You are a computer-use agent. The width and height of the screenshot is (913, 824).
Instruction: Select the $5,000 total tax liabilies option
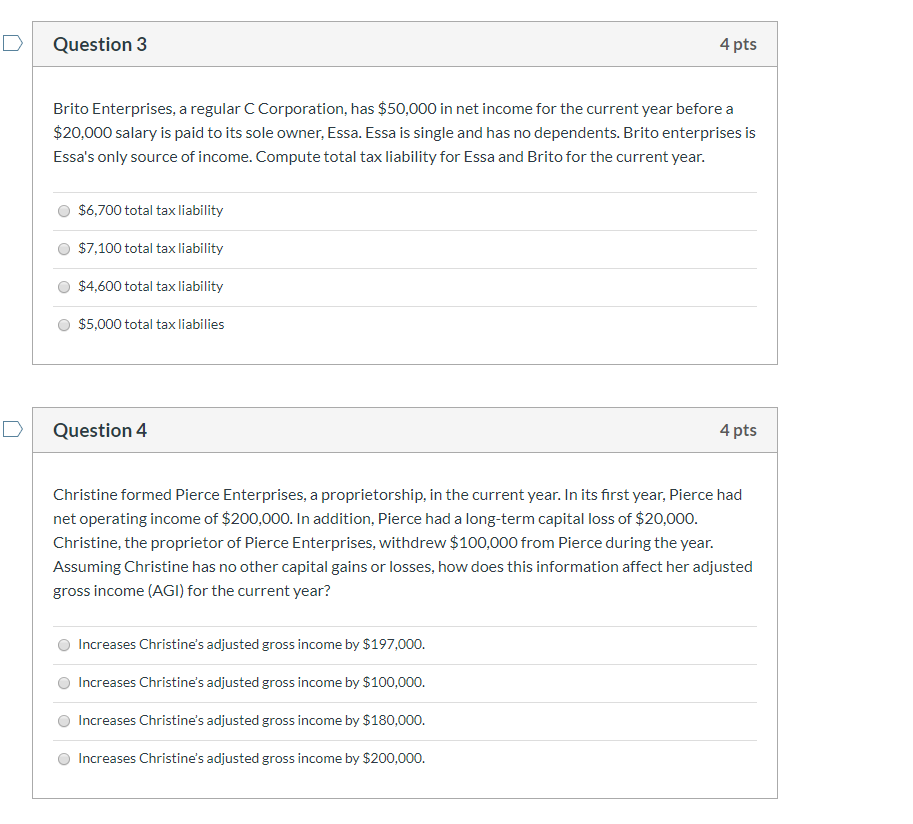[x=63, y=325]
